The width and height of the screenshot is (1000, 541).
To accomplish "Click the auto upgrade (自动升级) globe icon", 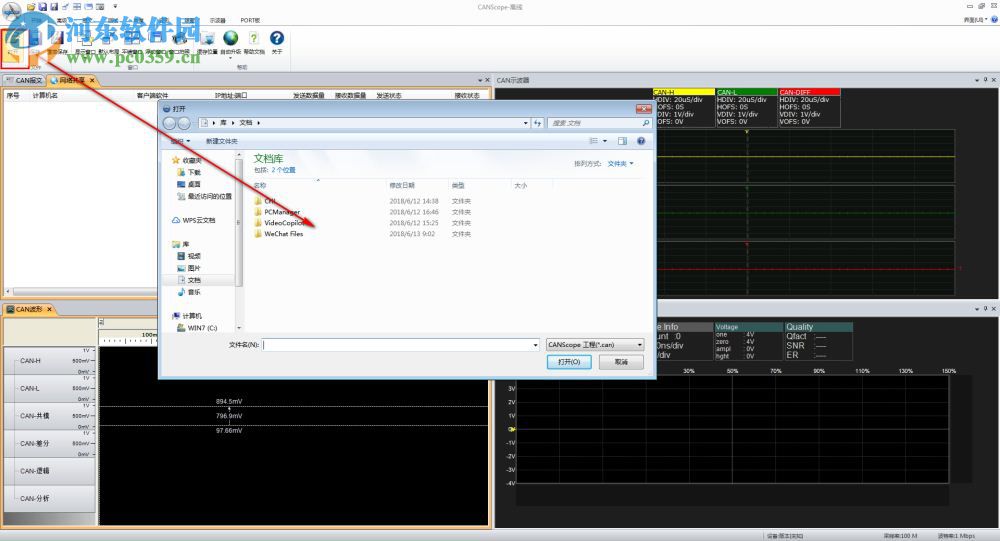I will click(x=231, y=40).
